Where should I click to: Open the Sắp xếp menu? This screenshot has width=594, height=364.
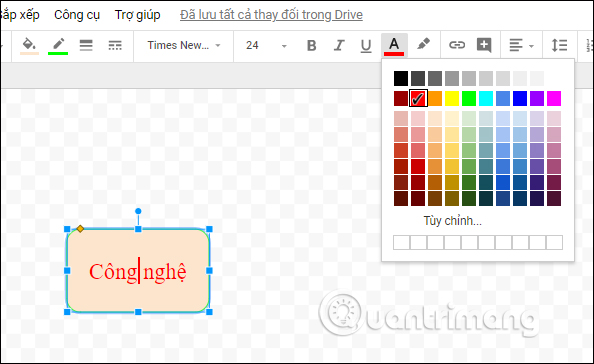20,15
